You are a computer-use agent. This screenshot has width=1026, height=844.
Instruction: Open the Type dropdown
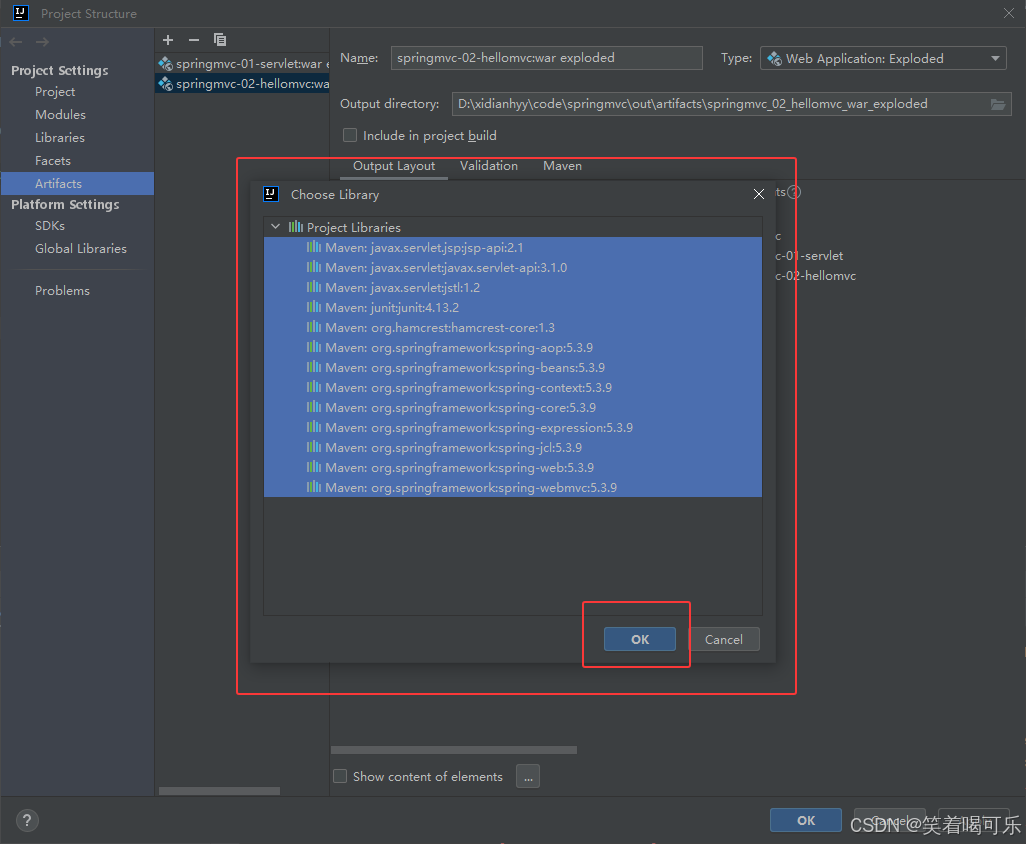[883, 58]
